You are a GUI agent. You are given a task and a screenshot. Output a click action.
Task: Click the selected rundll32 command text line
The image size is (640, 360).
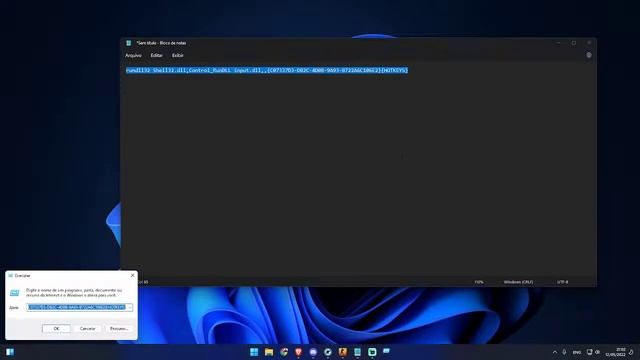coord(267,70)
